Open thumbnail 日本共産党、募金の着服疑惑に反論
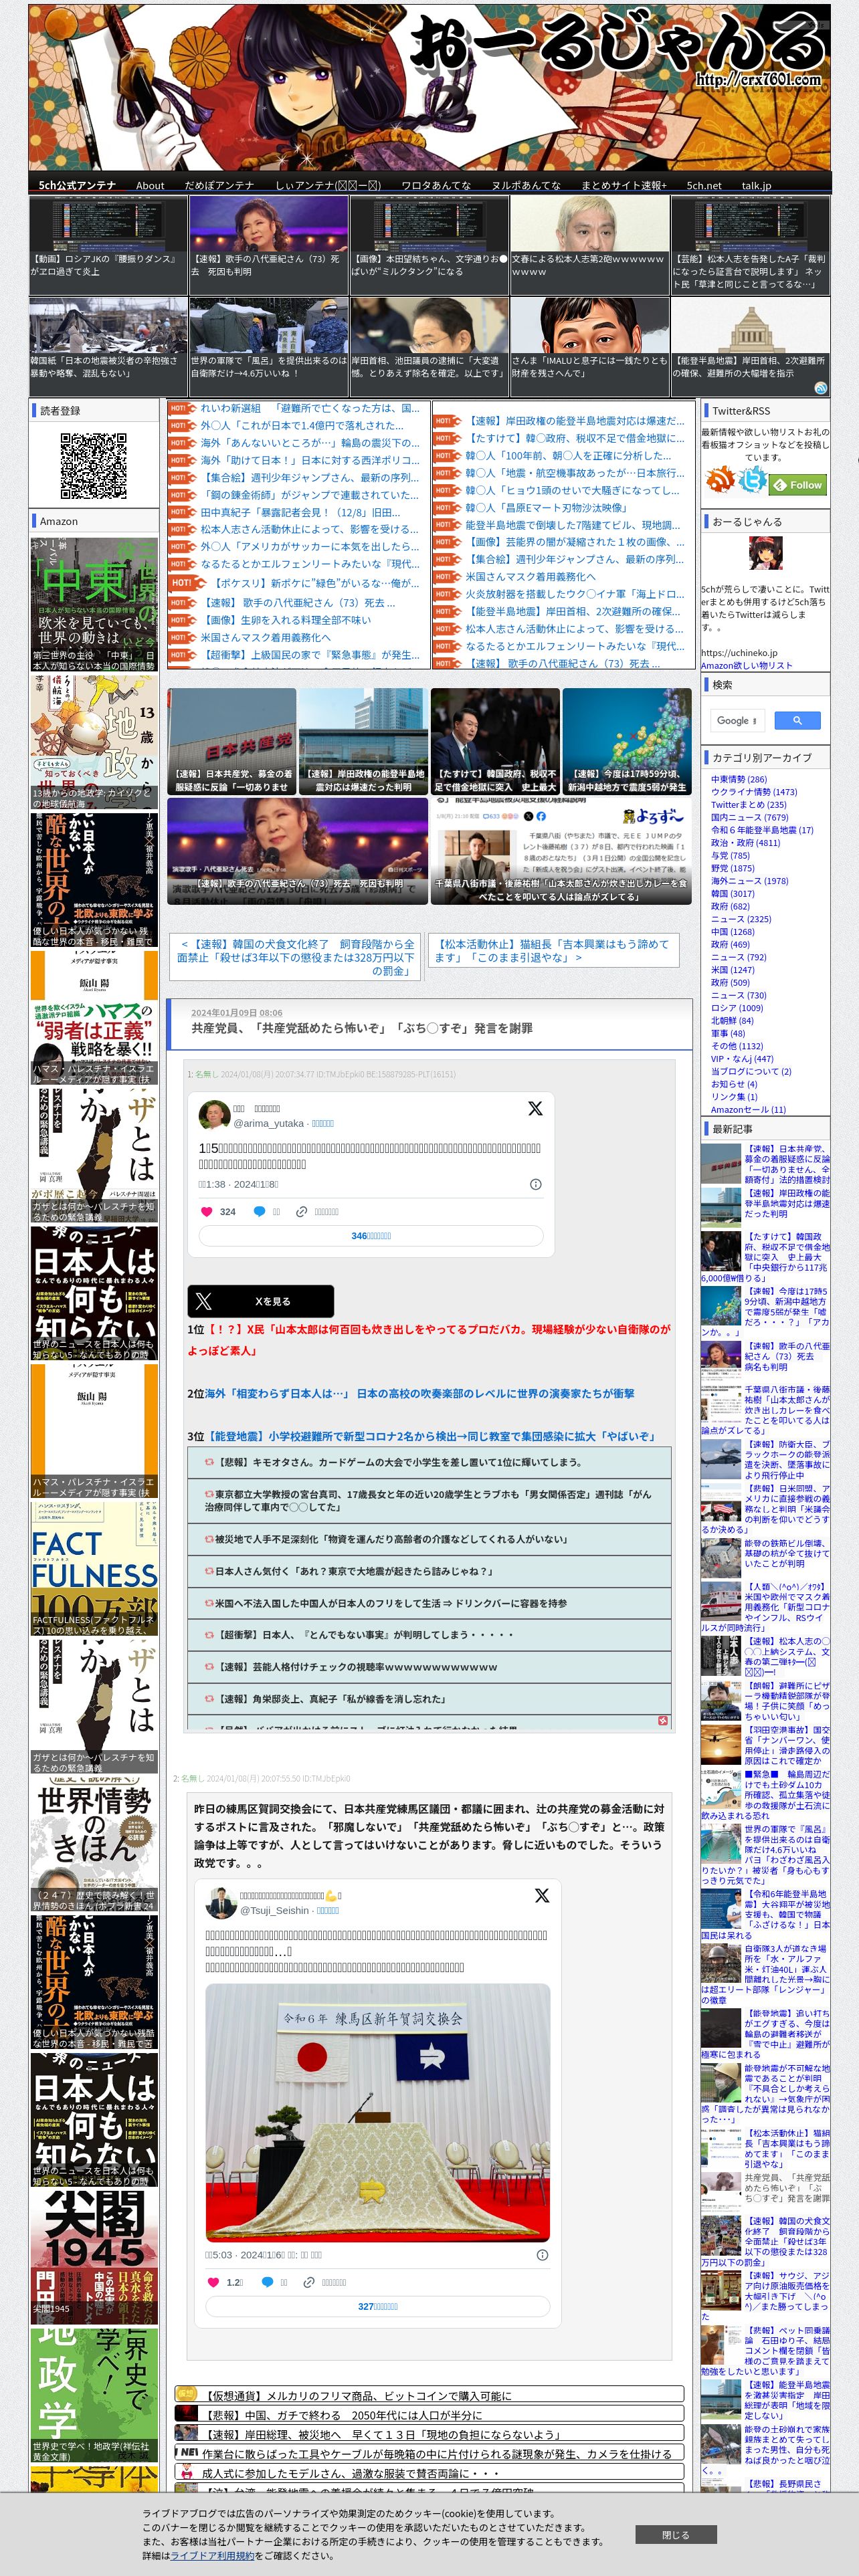 [x=232, y=741]
